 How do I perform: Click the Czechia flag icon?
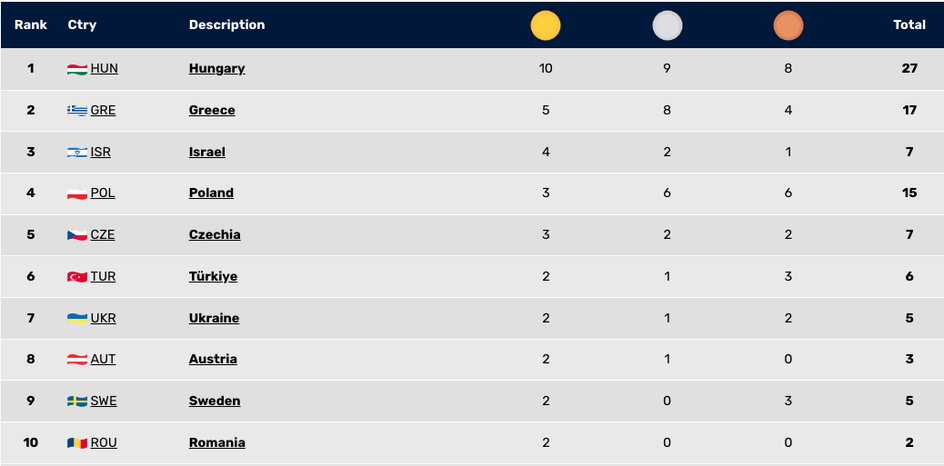coord(77,235)
